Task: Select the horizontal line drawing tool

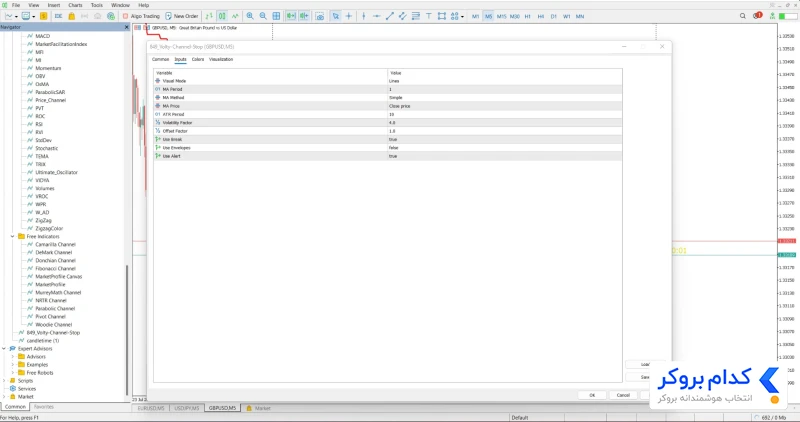Action: pyautogui.click(x=377, y=16)
